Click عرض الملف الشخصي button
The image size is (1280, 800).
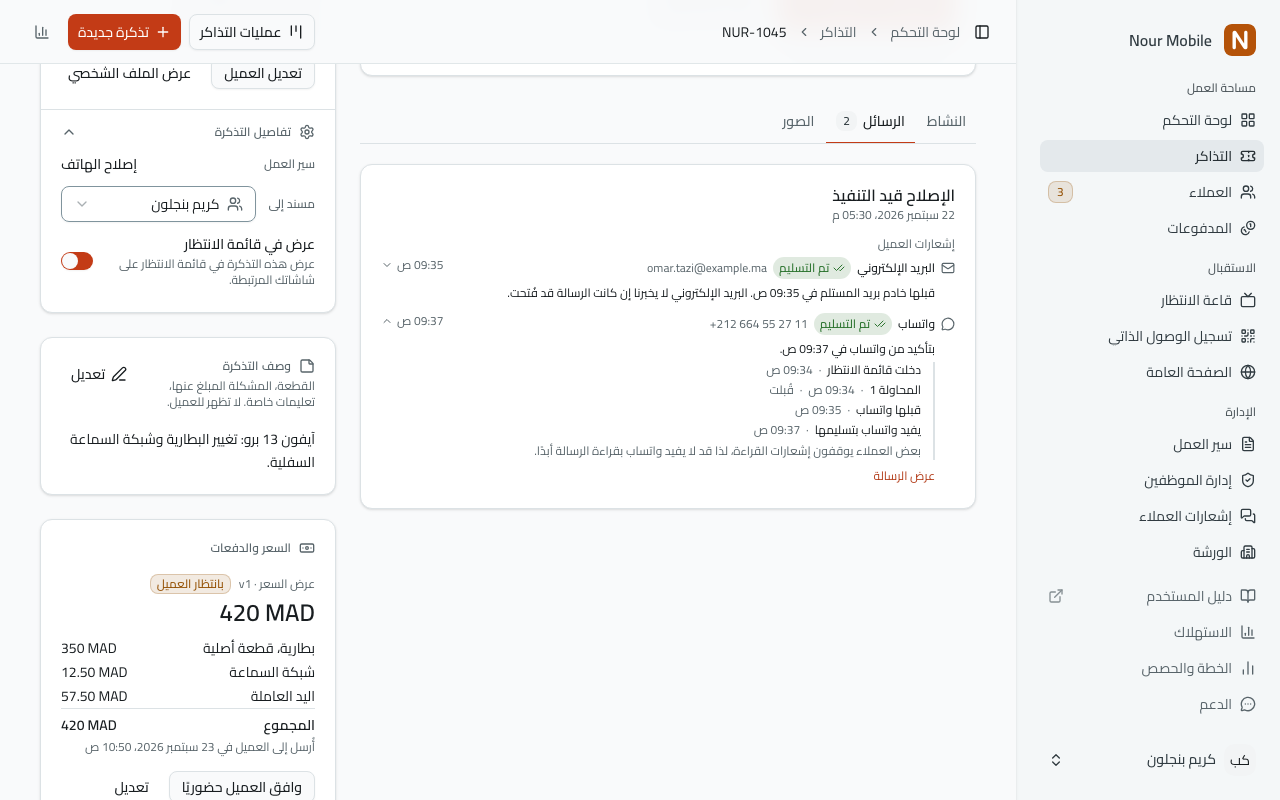130,73
